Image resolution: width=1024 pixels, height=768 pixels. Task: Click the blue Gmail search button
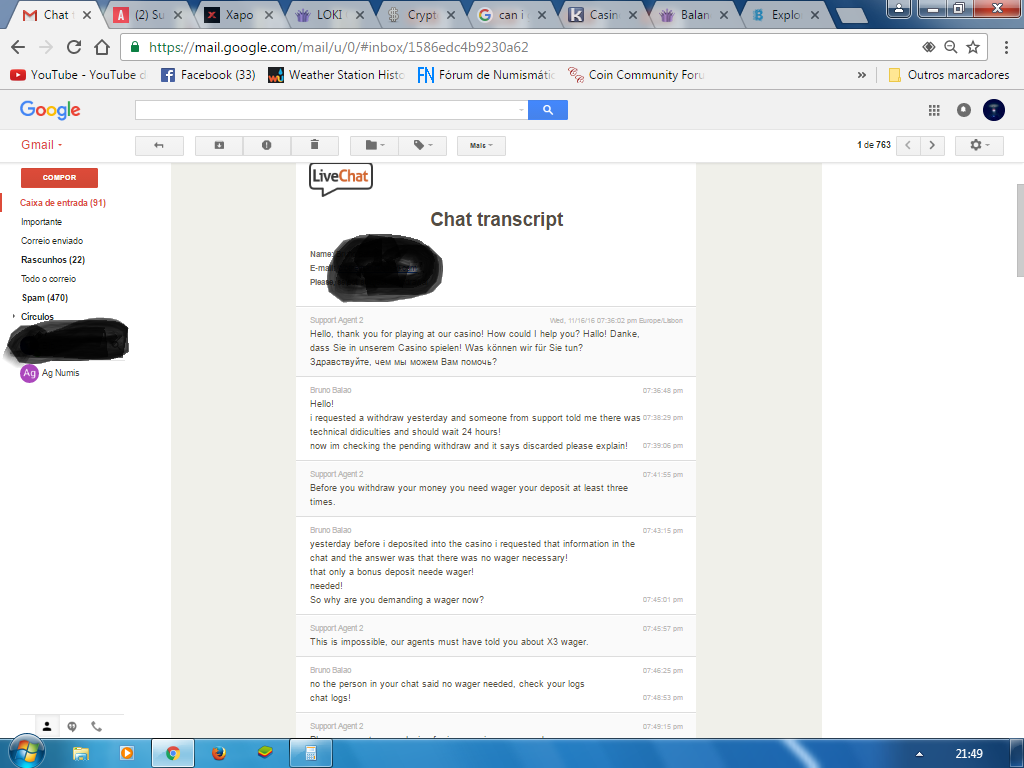pyautogui.click(x=547, y=110)
